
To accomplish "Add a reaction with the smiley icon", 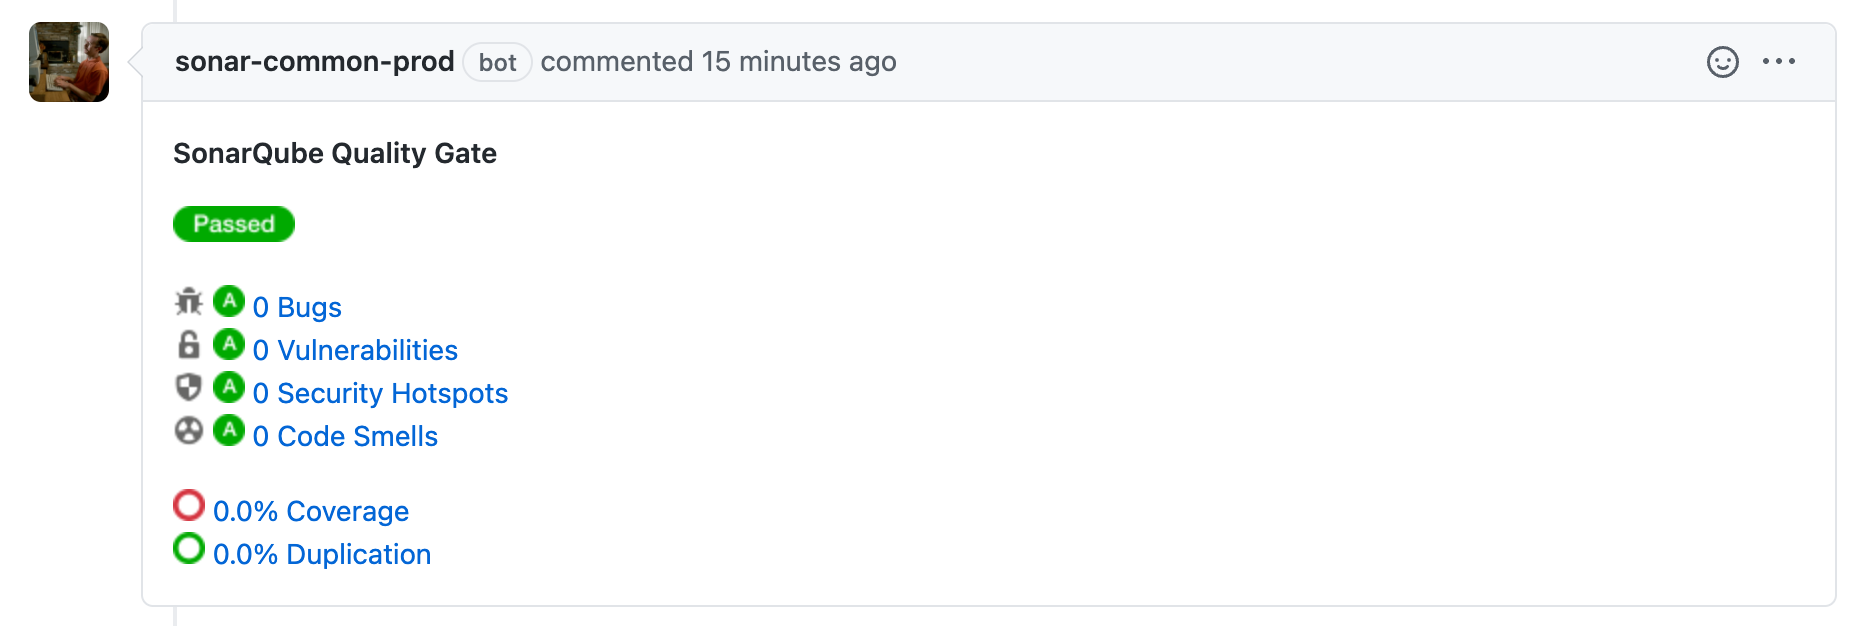I will (1722, 62).
